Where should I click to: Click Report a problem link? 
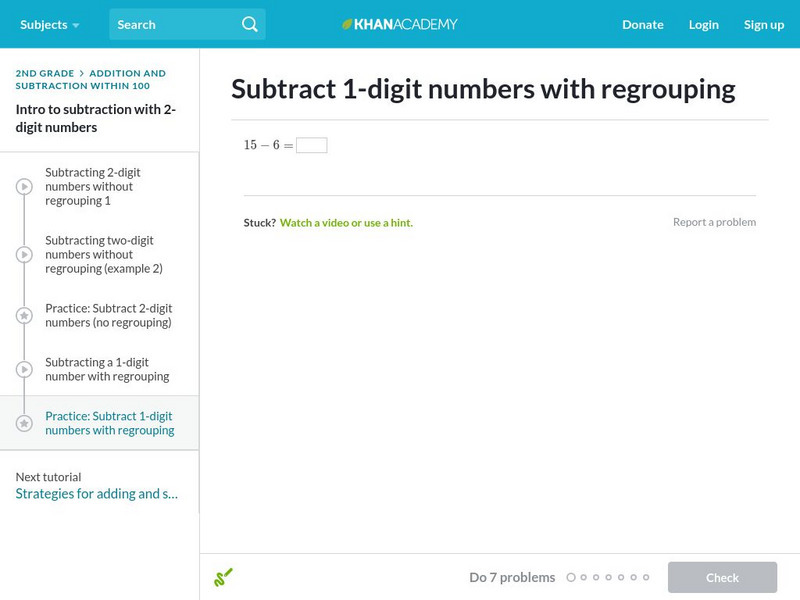pyautogui.click(x=714, y=222)
